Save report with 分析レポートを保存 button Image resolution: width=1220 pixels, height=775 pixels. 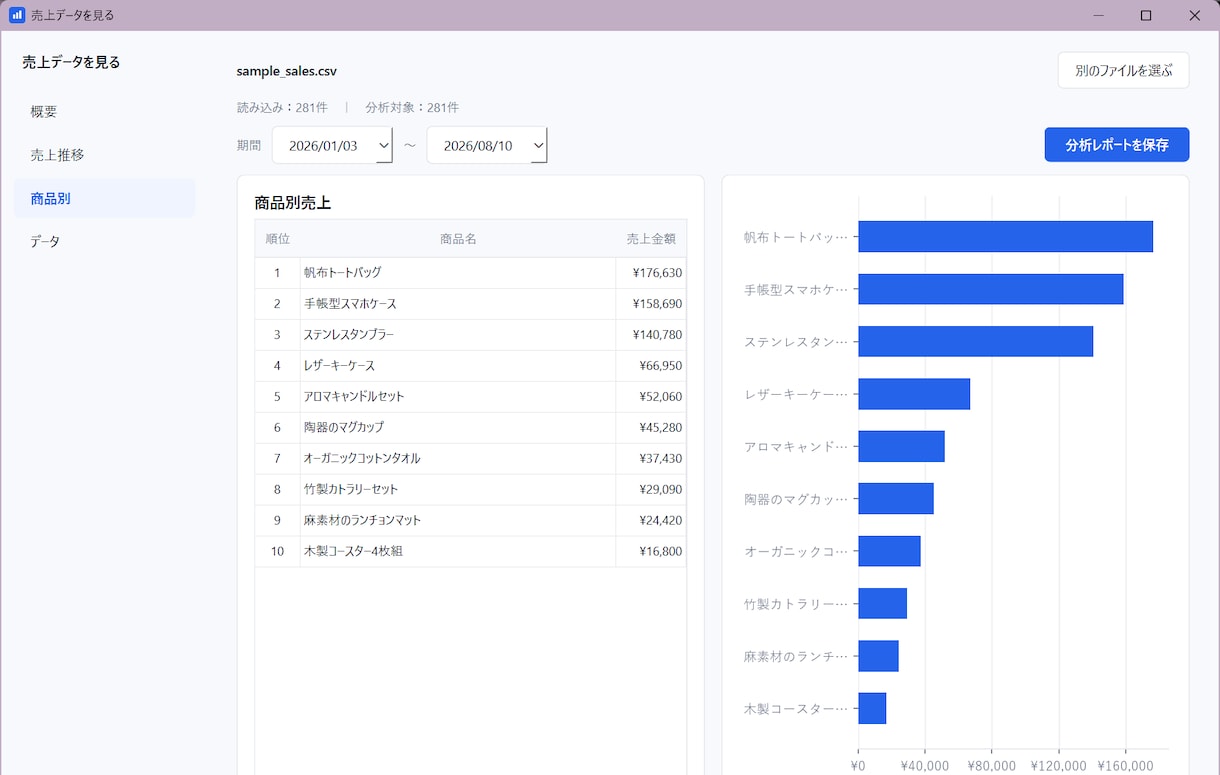(1116, 144)
